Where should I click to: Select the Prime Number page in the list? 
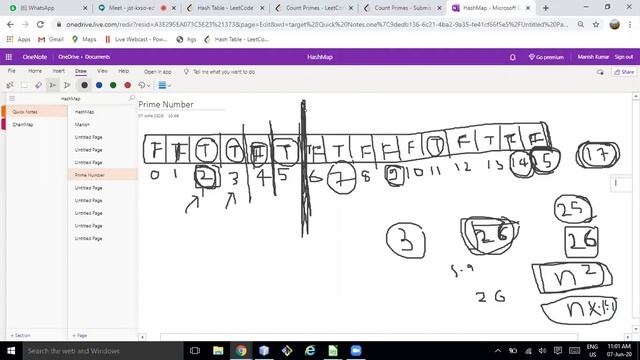103,175
